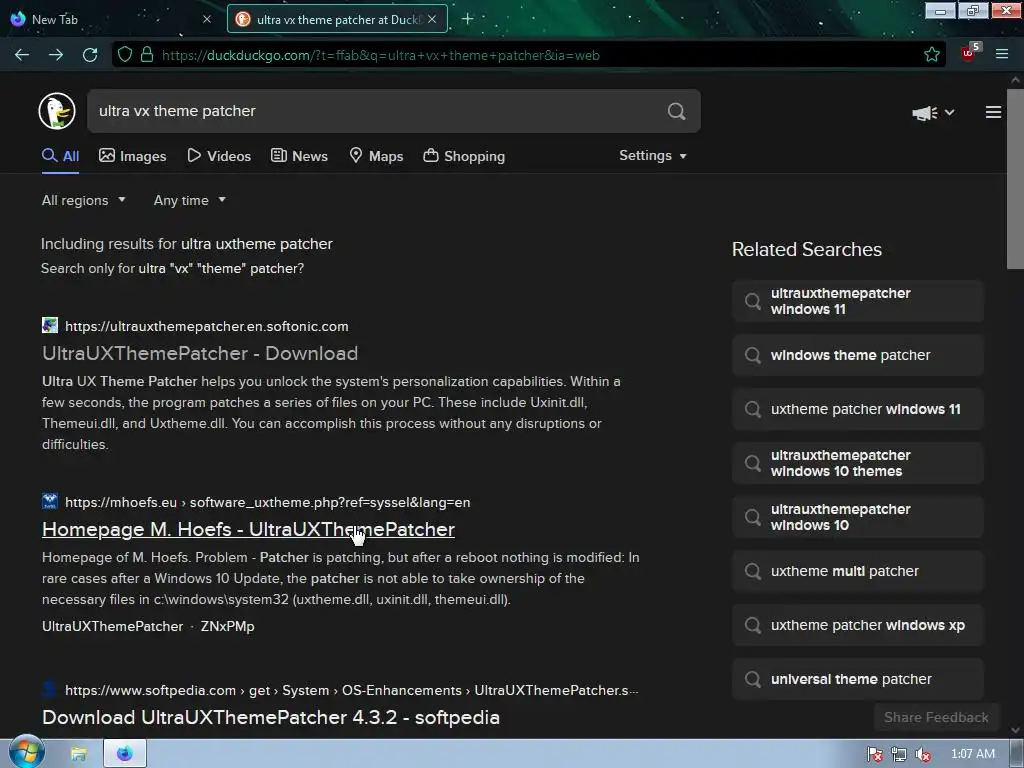The height and width of the screenshot is (768, 1024).
Task: Bookmark this page with the star icon
Action: tap(932, 55)
